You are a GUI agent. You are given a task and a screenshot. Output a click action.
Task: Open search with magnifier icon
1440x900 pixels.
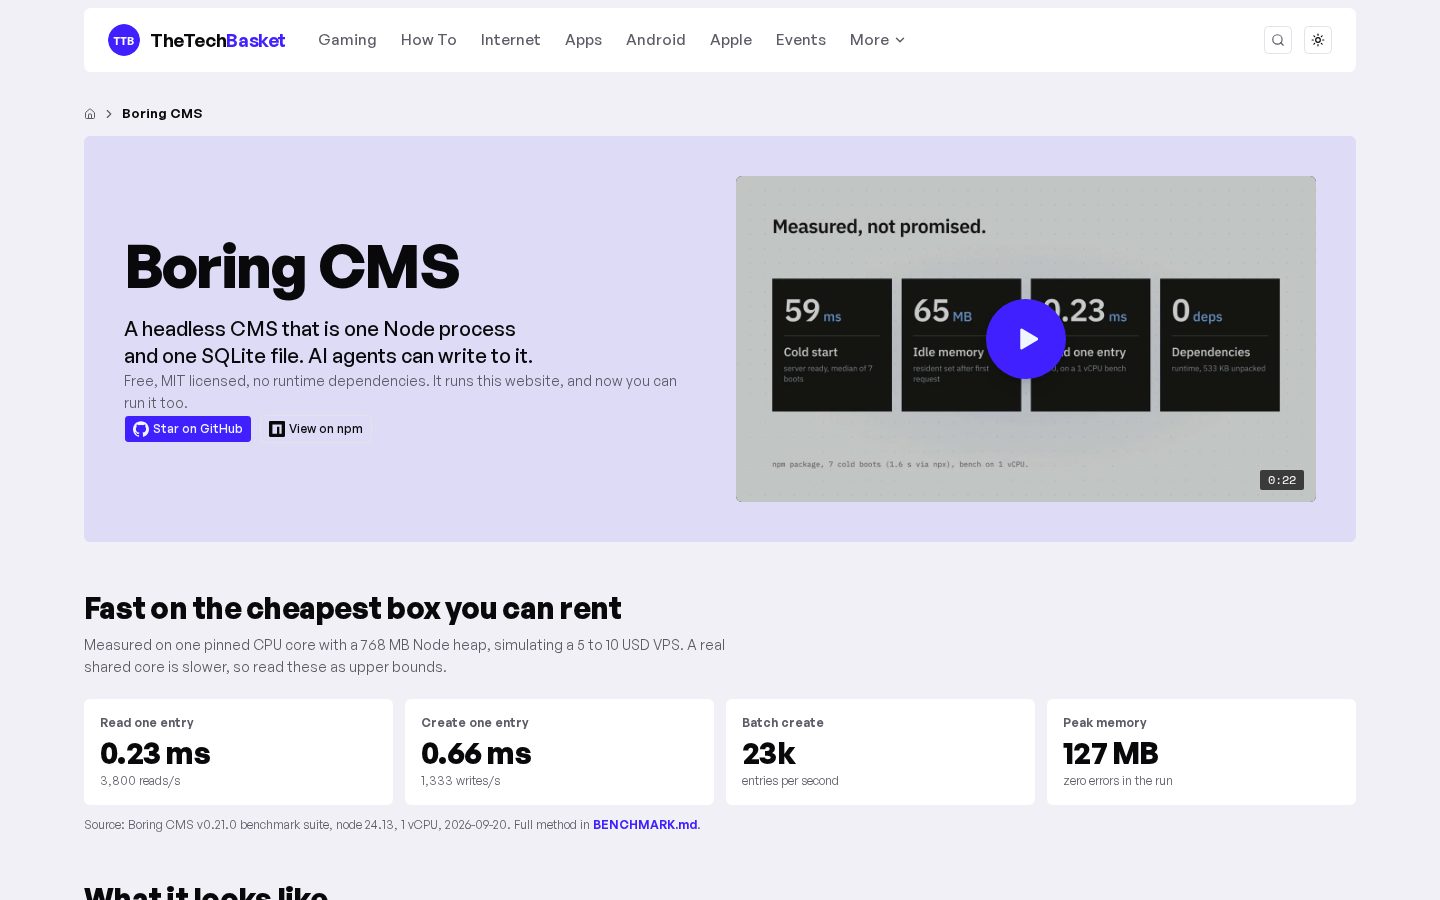click(1278, 40)
